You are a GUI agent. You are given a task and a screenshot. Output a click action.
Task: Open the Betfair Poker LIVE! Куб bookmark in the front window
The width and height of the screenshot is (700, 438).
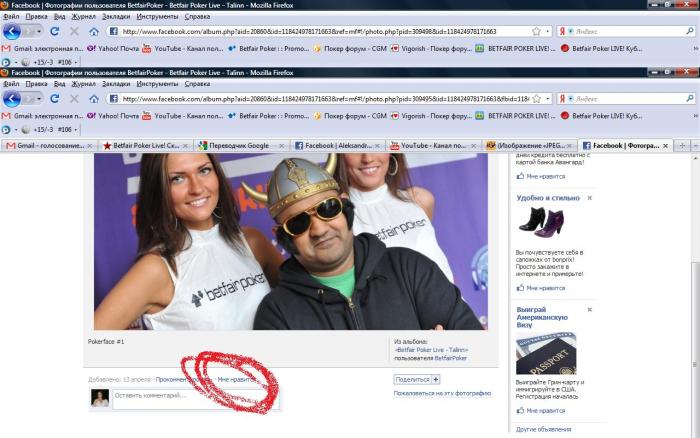point(601,116)
